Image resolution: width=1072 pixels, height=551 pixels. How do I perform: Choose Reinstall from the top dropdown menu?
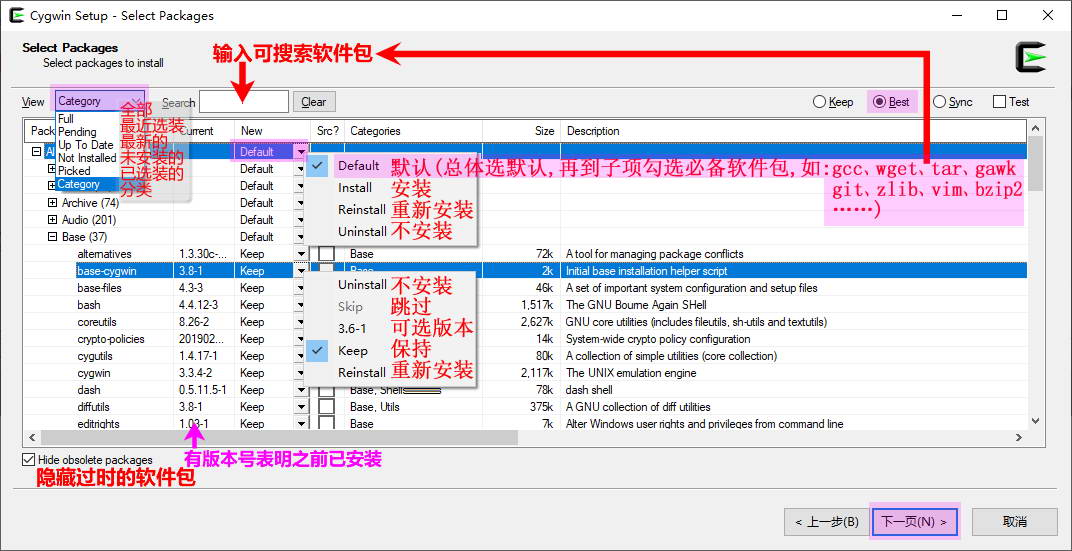coord(361,210)
